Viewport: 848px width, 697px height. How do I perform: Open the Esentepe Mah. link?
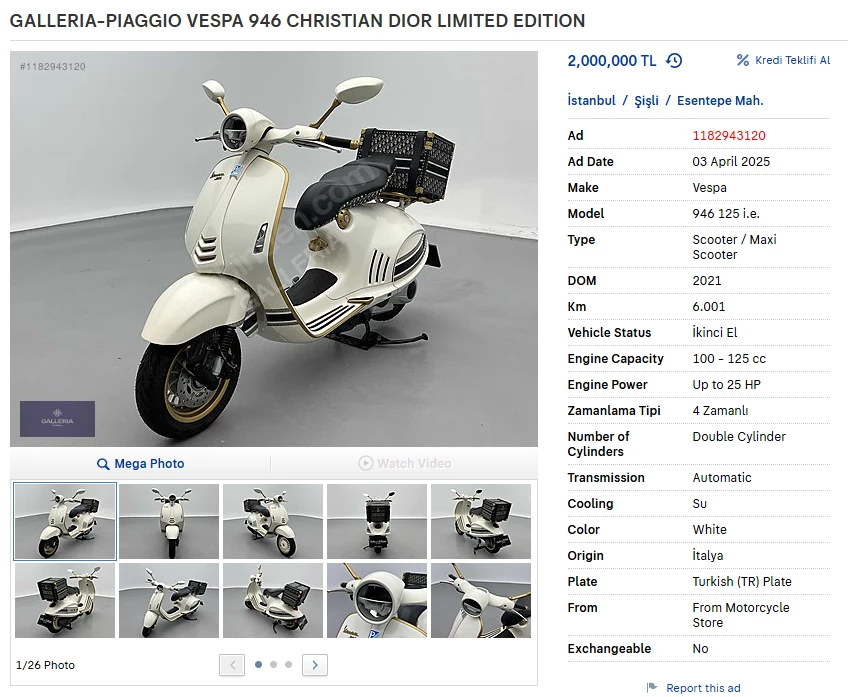tap(720, 101)
